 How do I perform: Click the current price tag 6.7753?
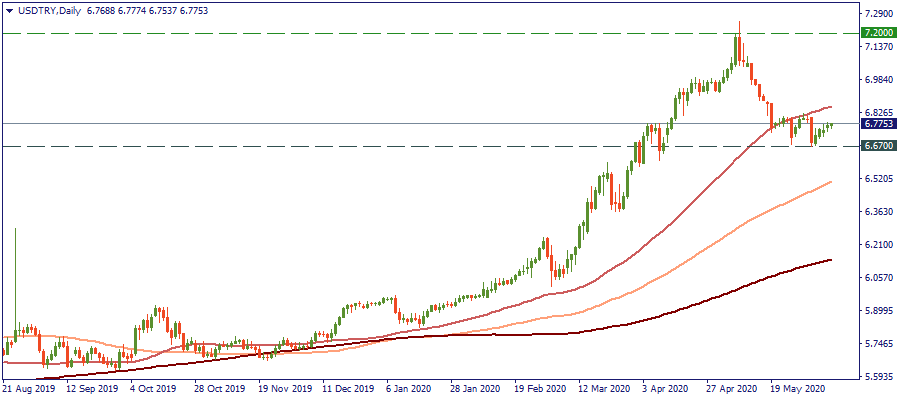click(x=877, y=124)
